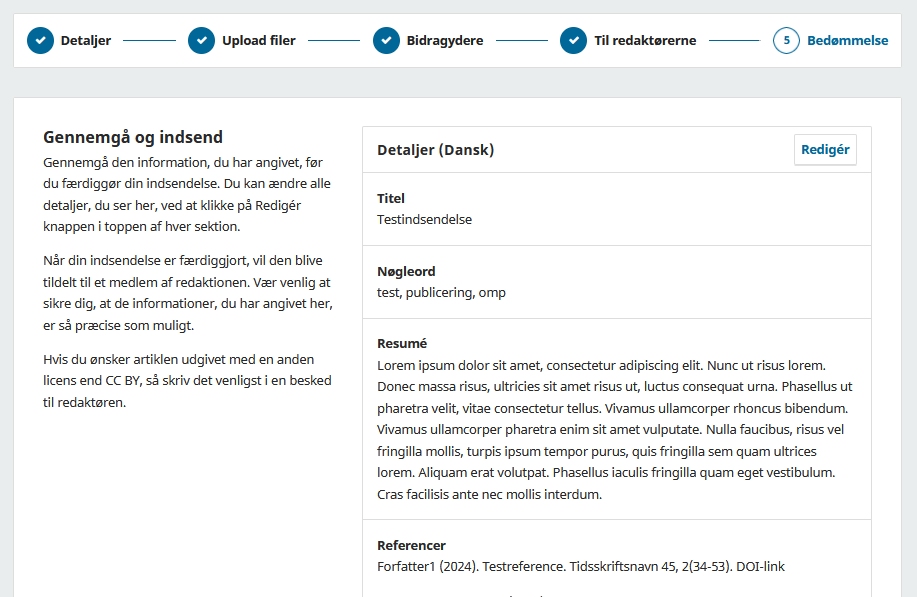Click the Detaljer (Dansk) section heading

pos(435,150)
